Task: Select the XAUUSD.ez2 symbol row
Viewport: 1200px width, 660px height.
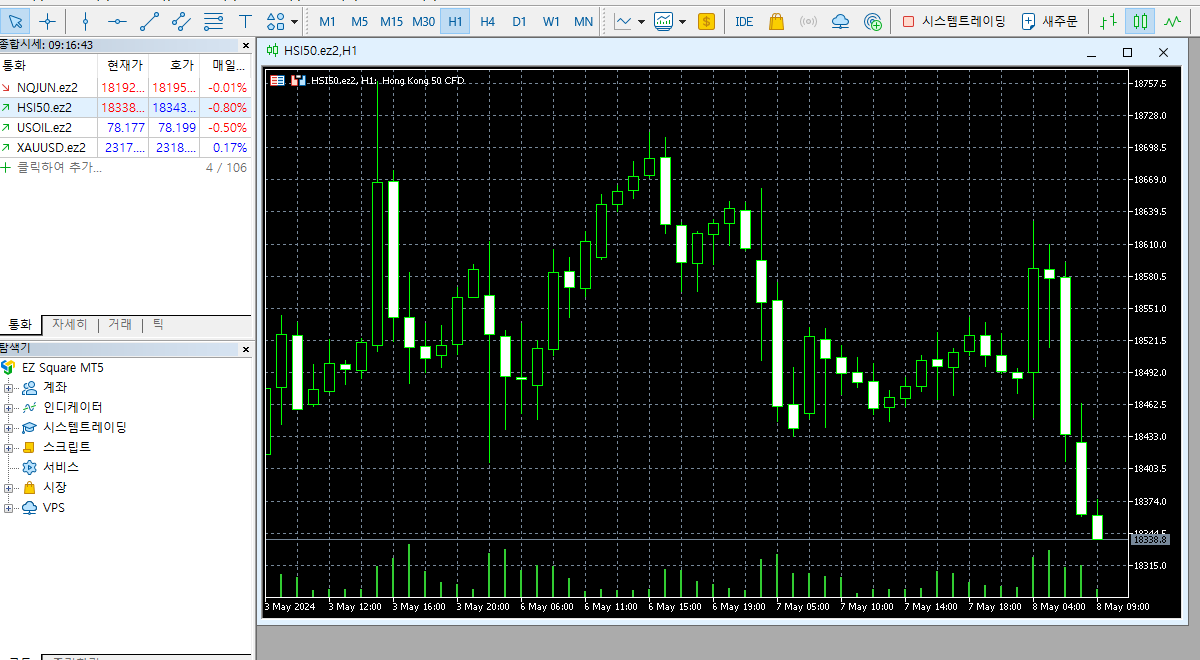Action: [x=125, y=147]
